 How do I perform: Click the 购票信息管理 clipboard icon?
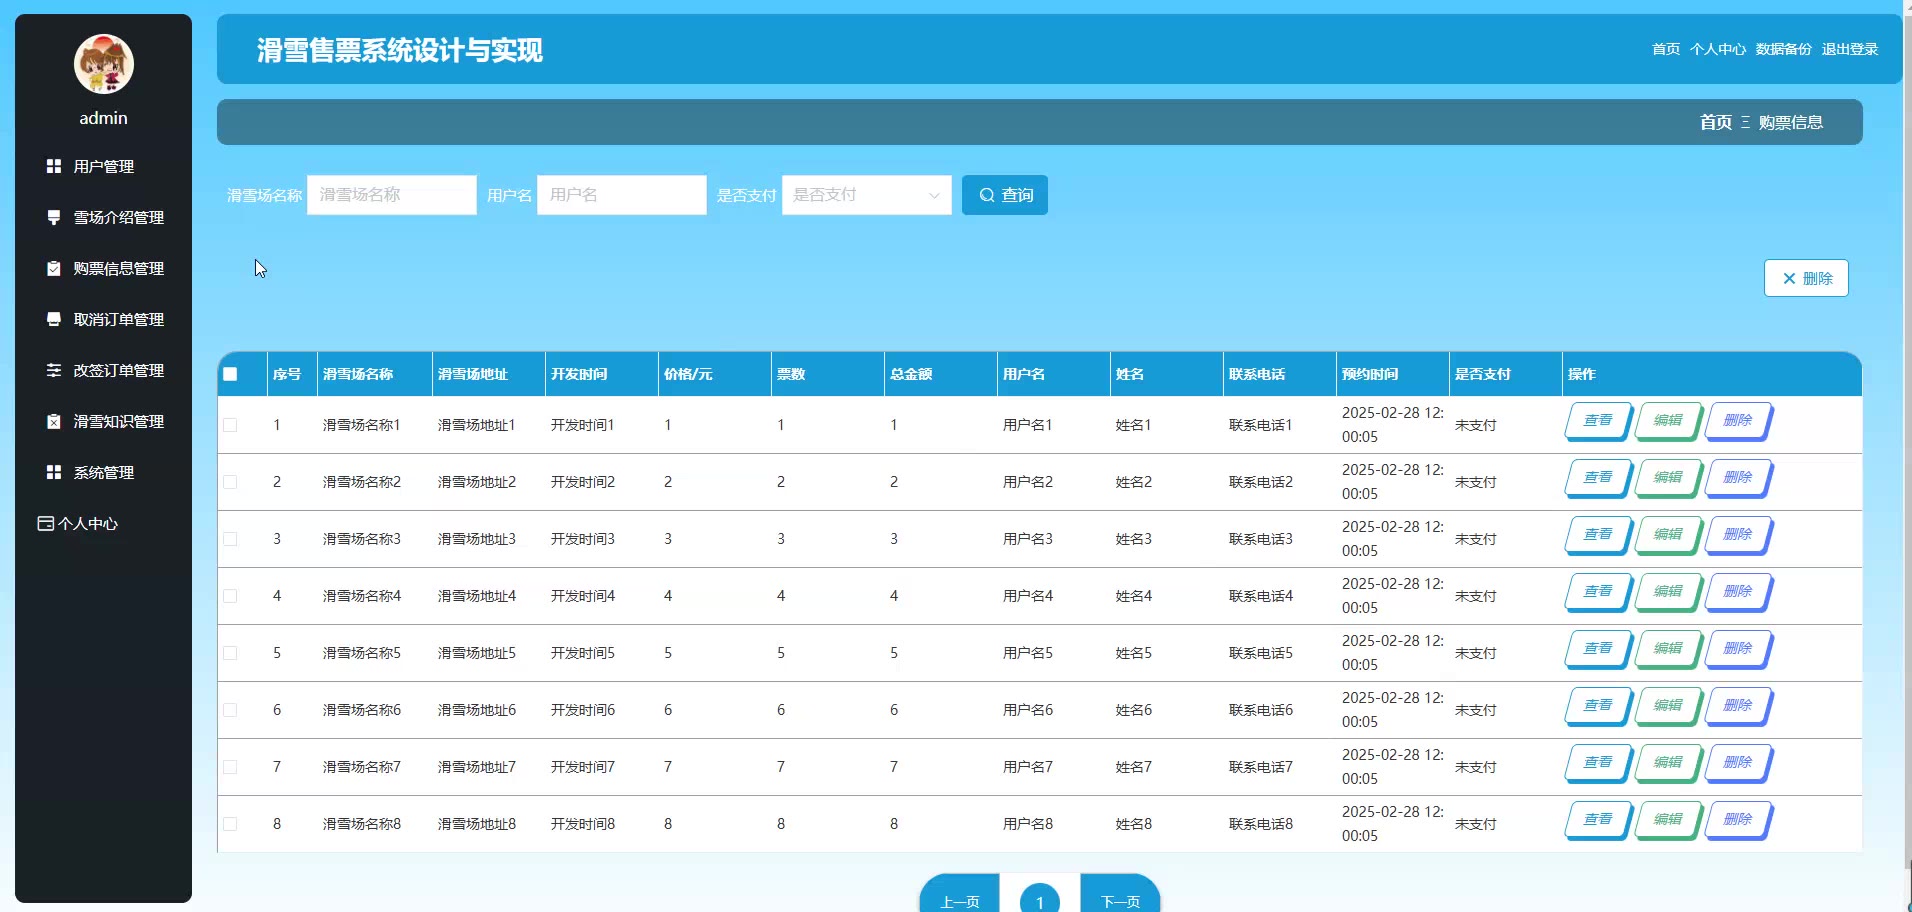[54, 268]
